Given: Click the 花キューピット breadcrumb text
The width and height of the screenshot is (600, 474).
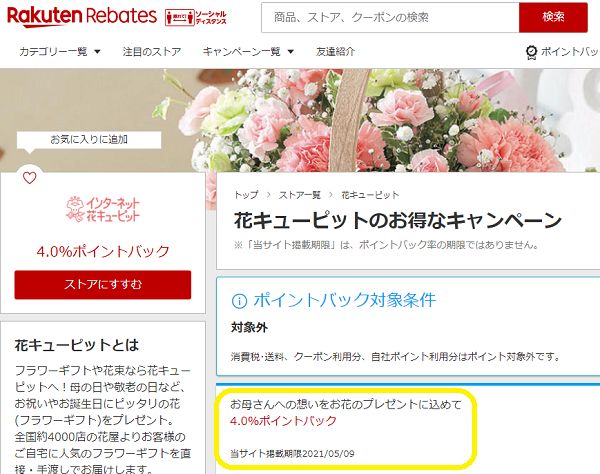Looking at the screenshot, I should coord(370,195).
